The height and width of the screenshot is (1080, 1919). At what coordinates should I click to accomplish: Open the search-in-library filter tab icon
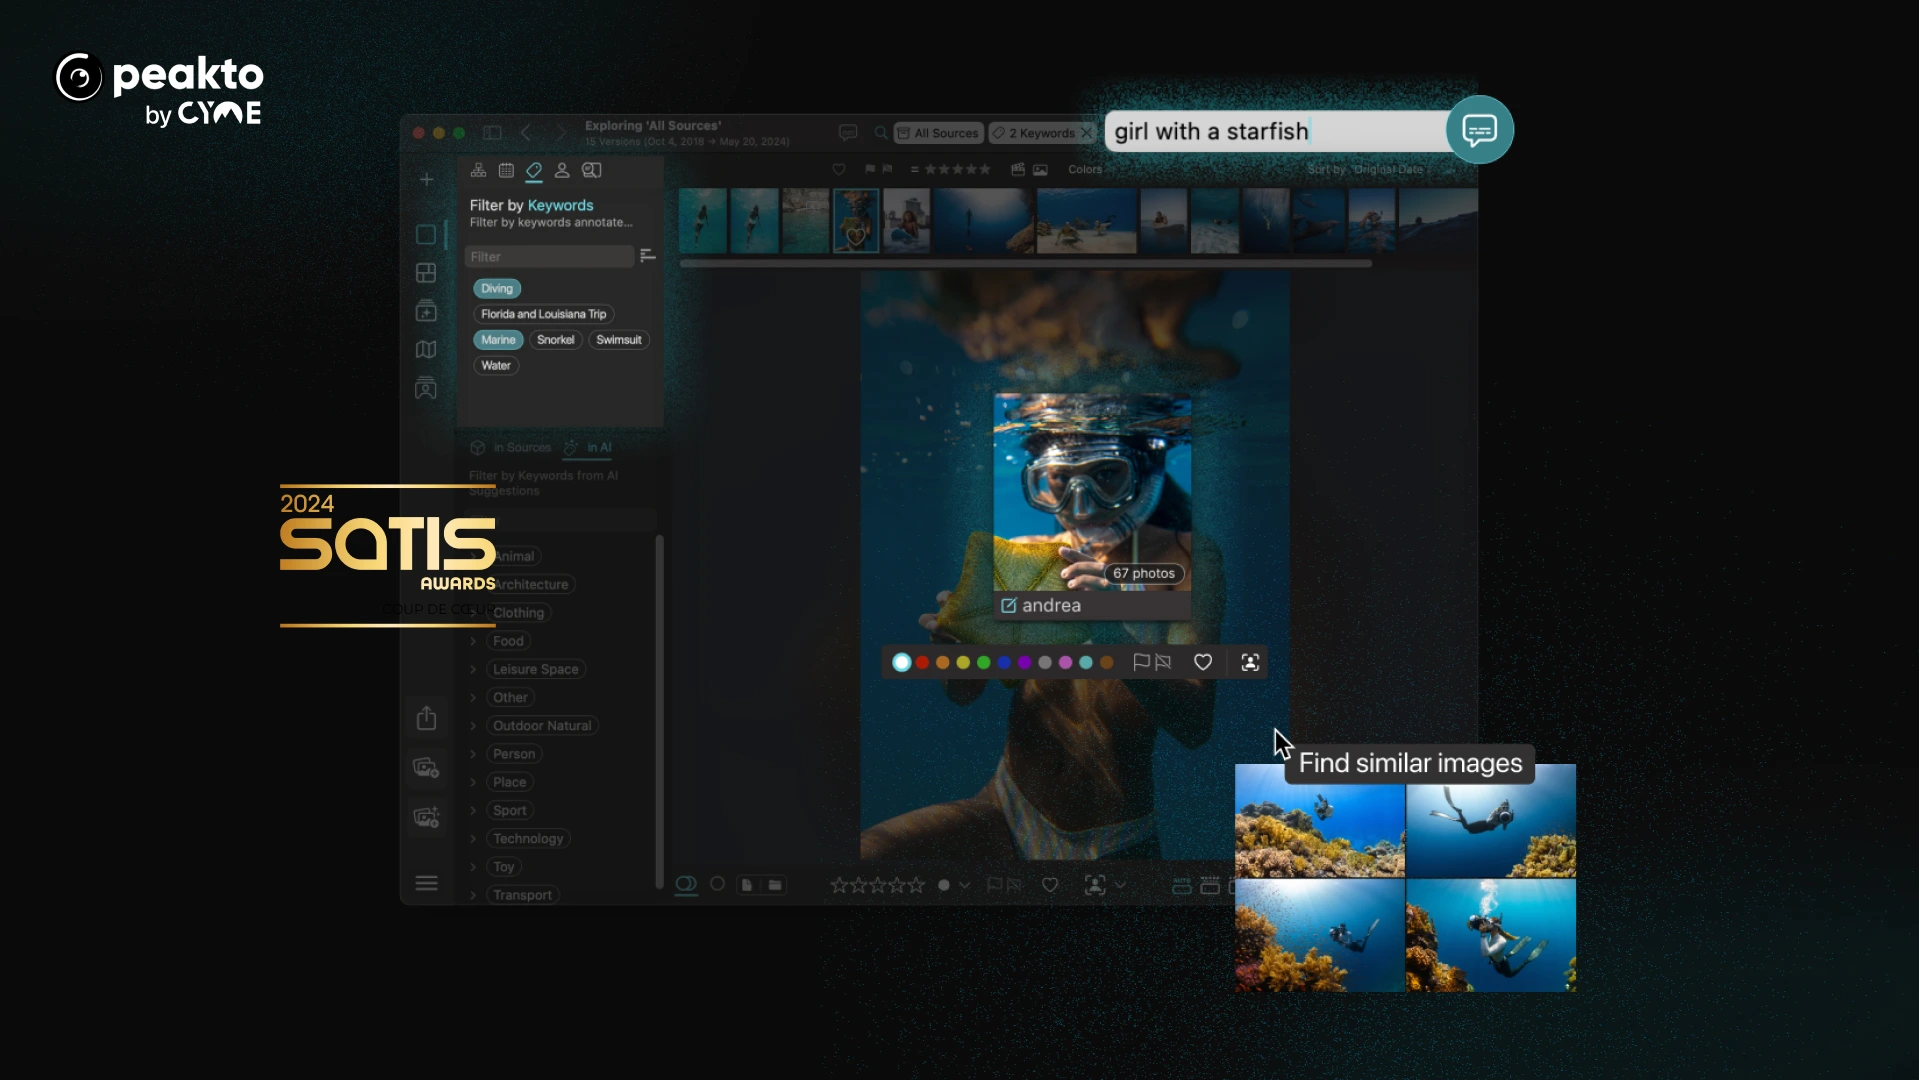point(592,170)
